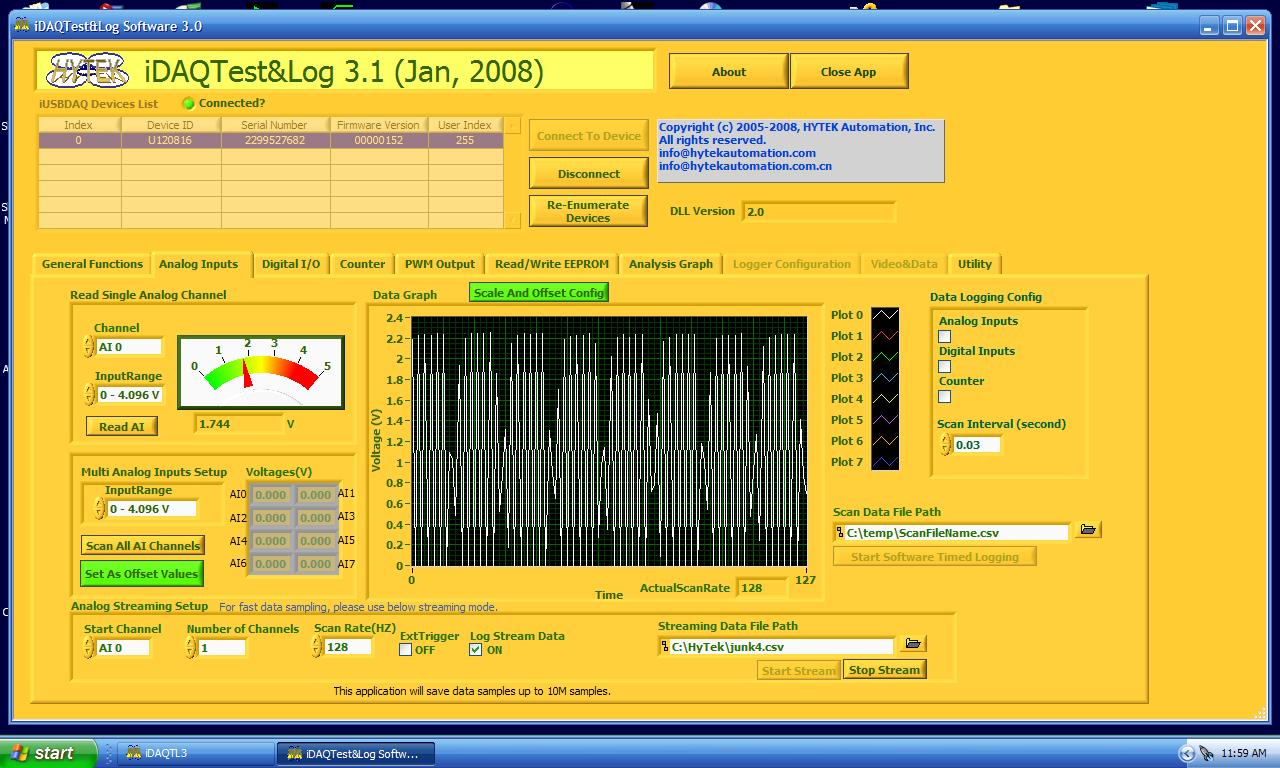The height and width of the screenshot is (768, 1280).
Task: Click the analog voltage gauge meter
Action: [x=261, y=372]
